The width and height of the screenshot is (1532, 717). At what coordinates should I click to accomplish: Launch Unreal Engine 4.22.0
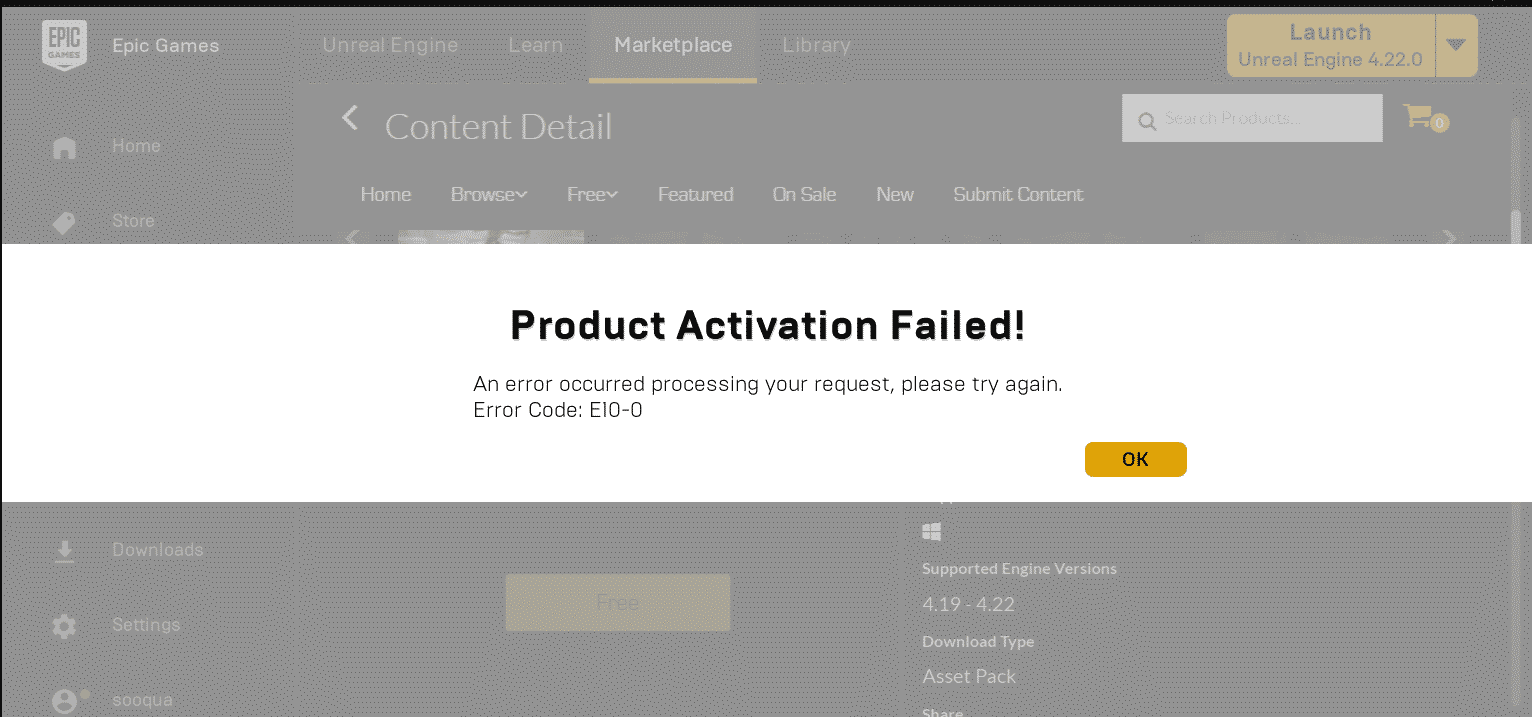1331,45
